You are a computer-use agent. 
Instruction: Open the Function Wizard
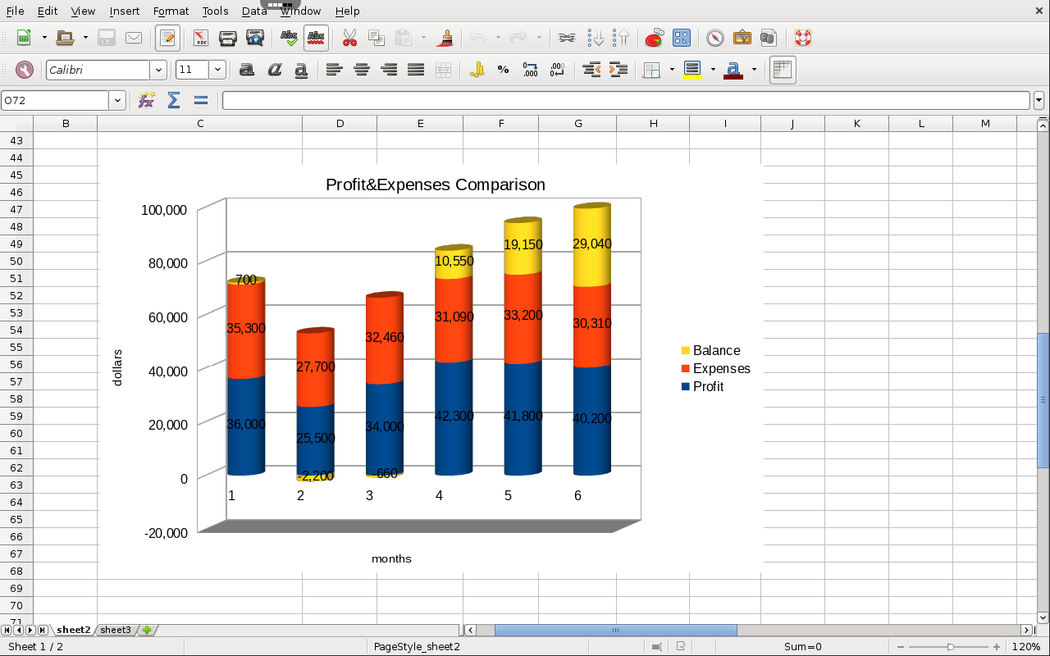(x=147, y=100)
